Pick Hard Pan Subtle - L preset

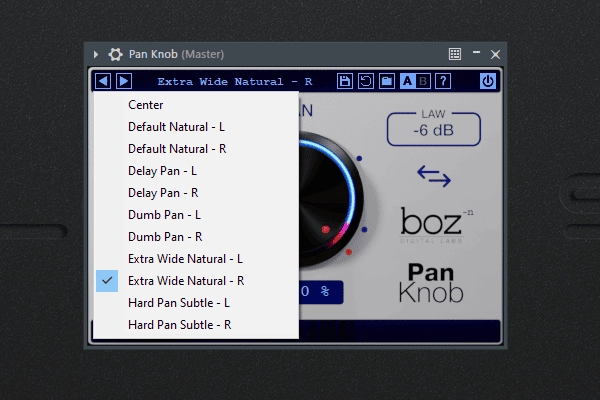point(196,303)
